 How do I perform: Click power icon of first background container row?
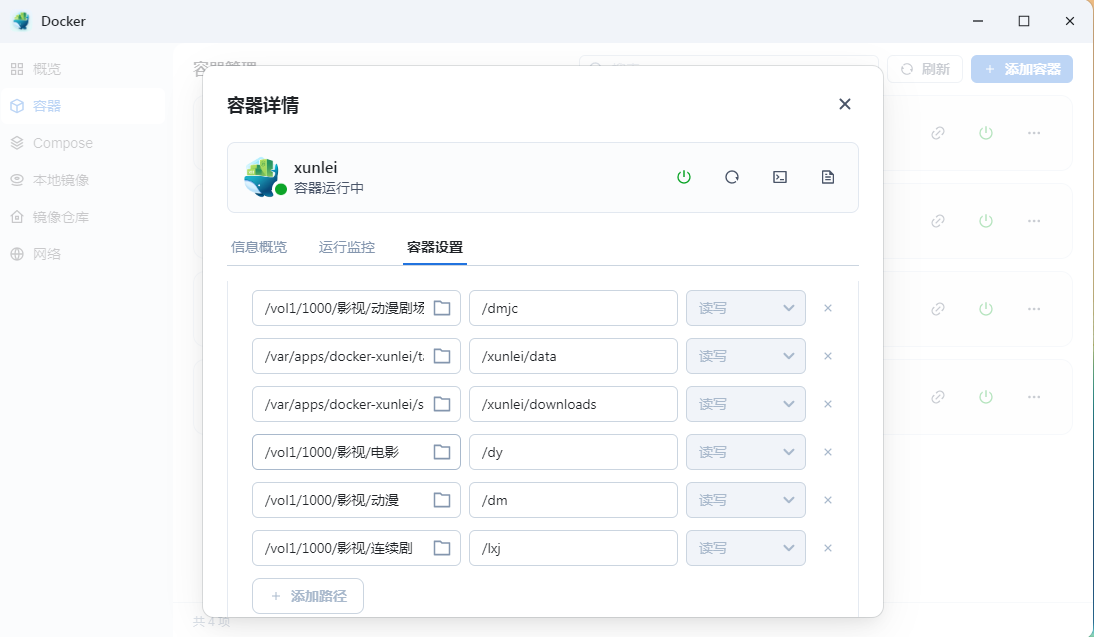click(986, 133)
